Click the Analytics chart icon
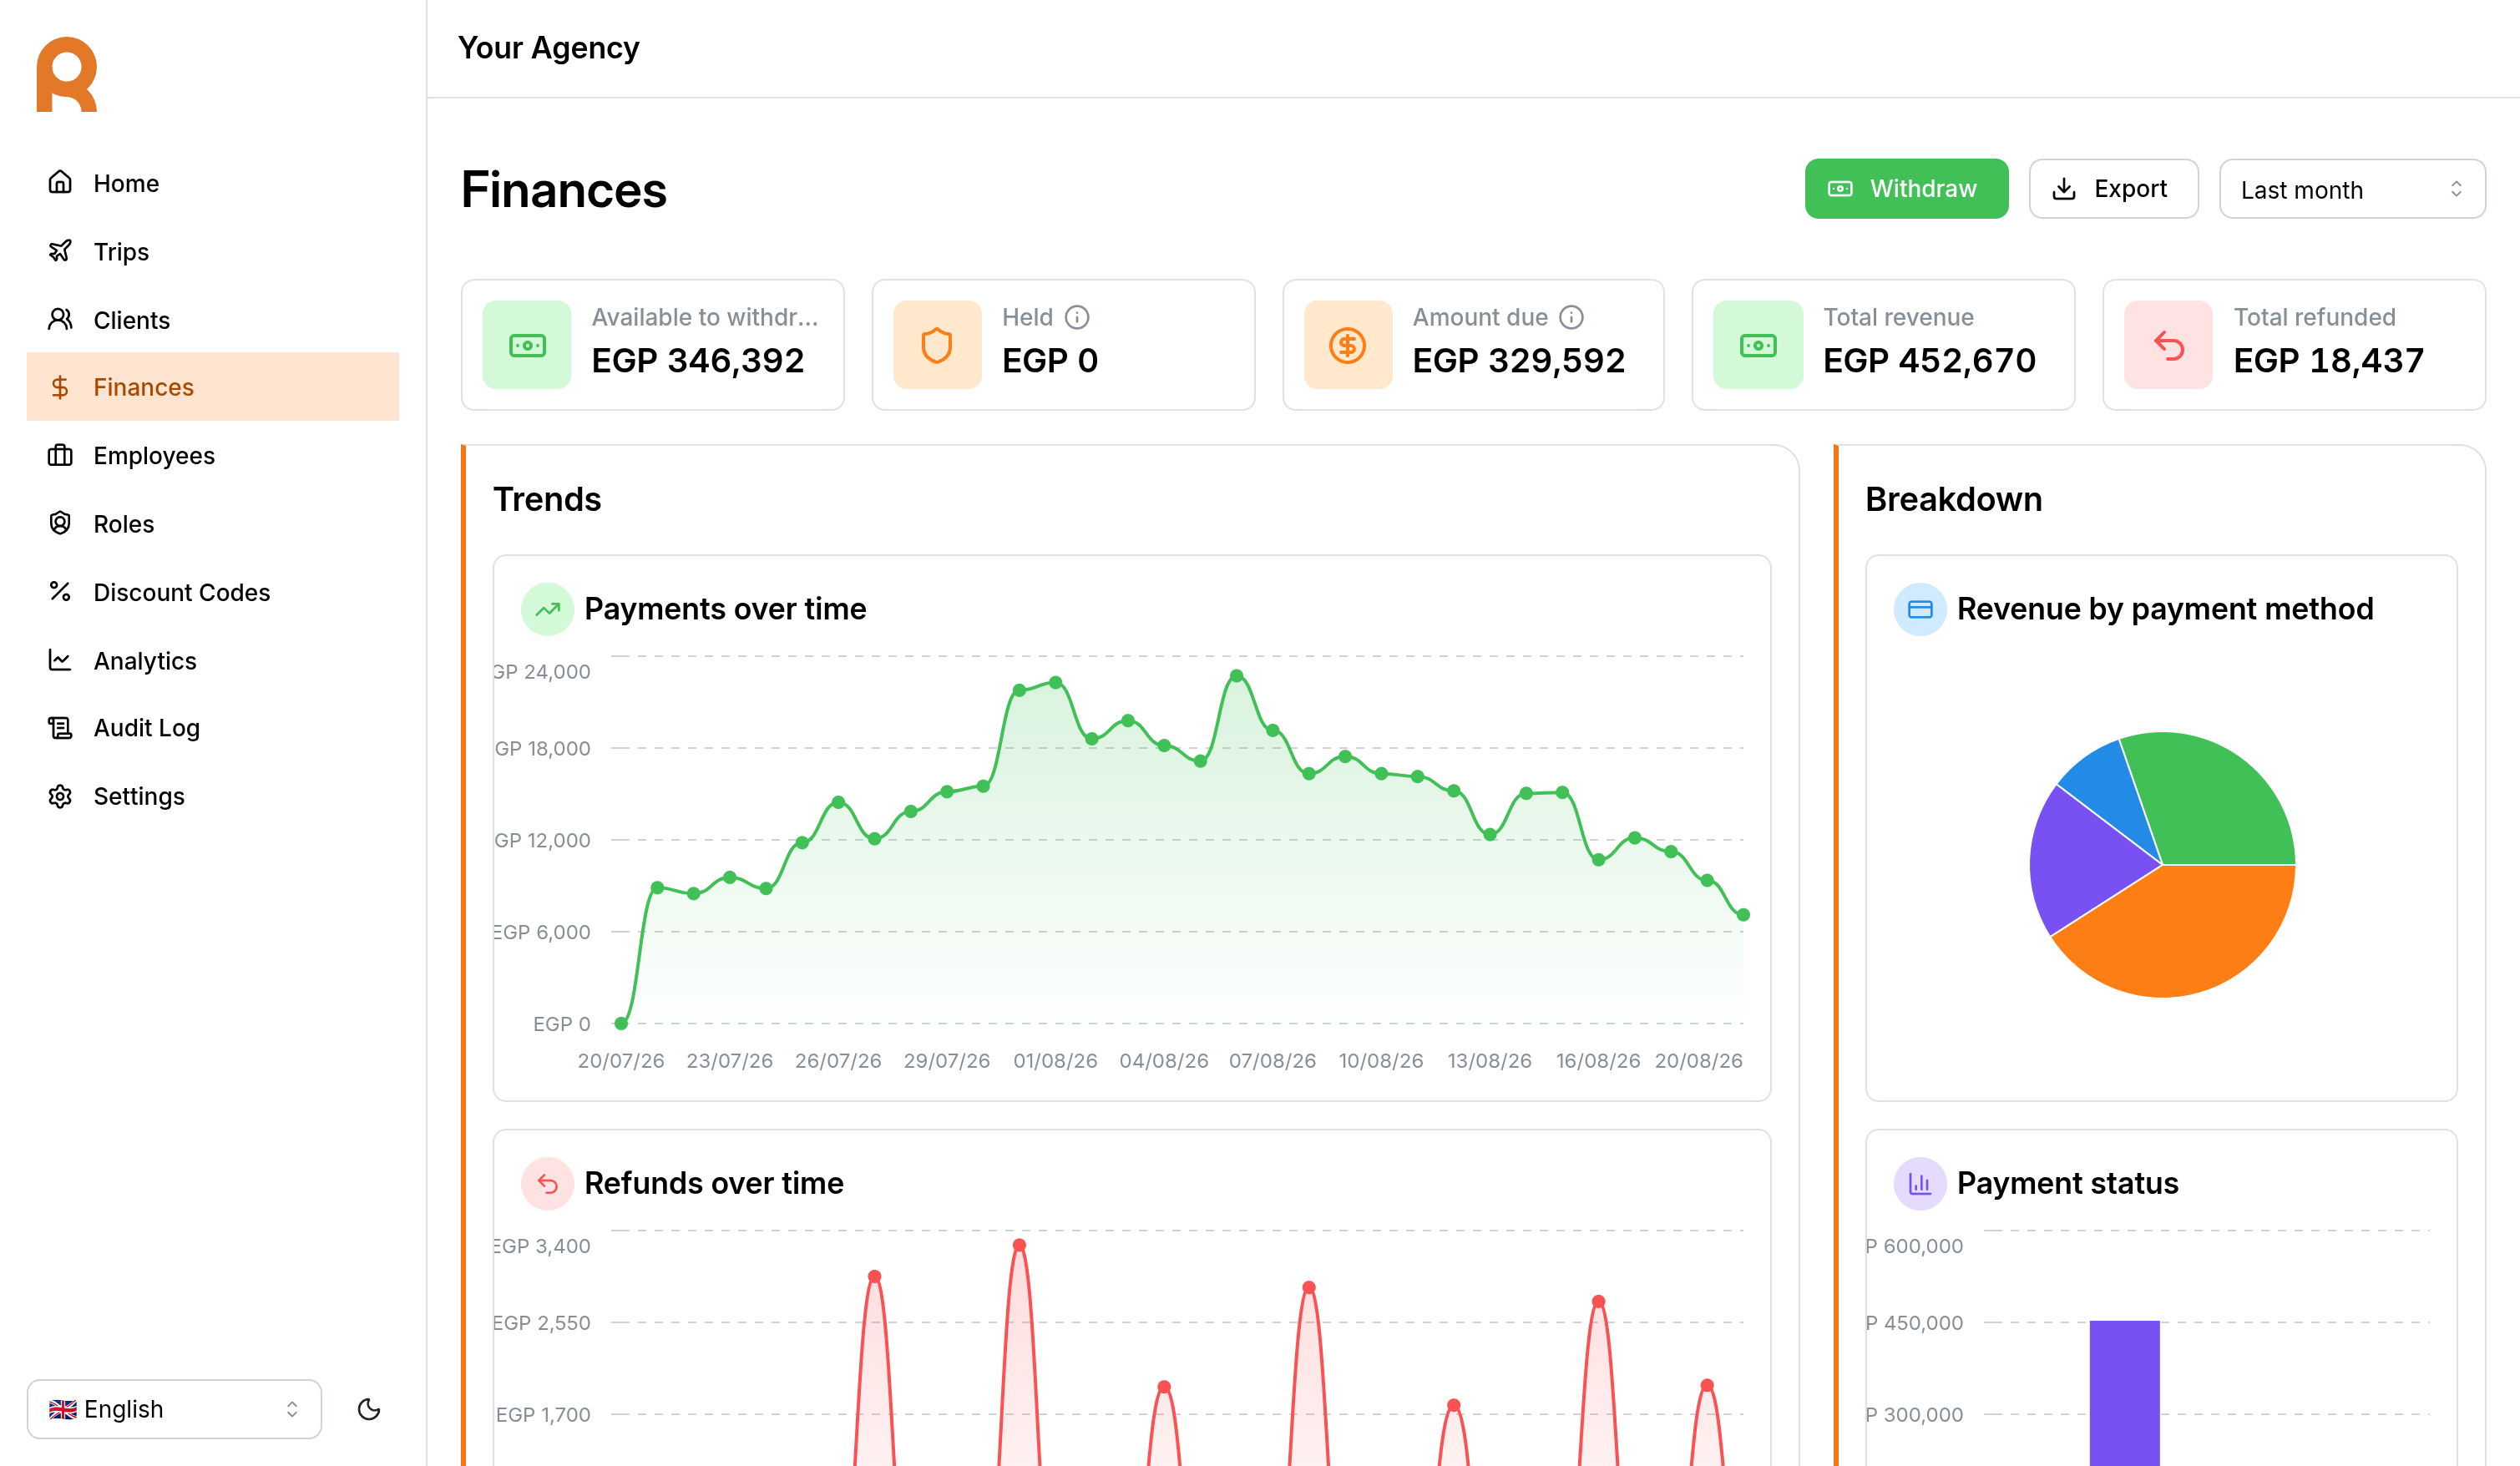2520x1466 pixels. pos(60,660)
